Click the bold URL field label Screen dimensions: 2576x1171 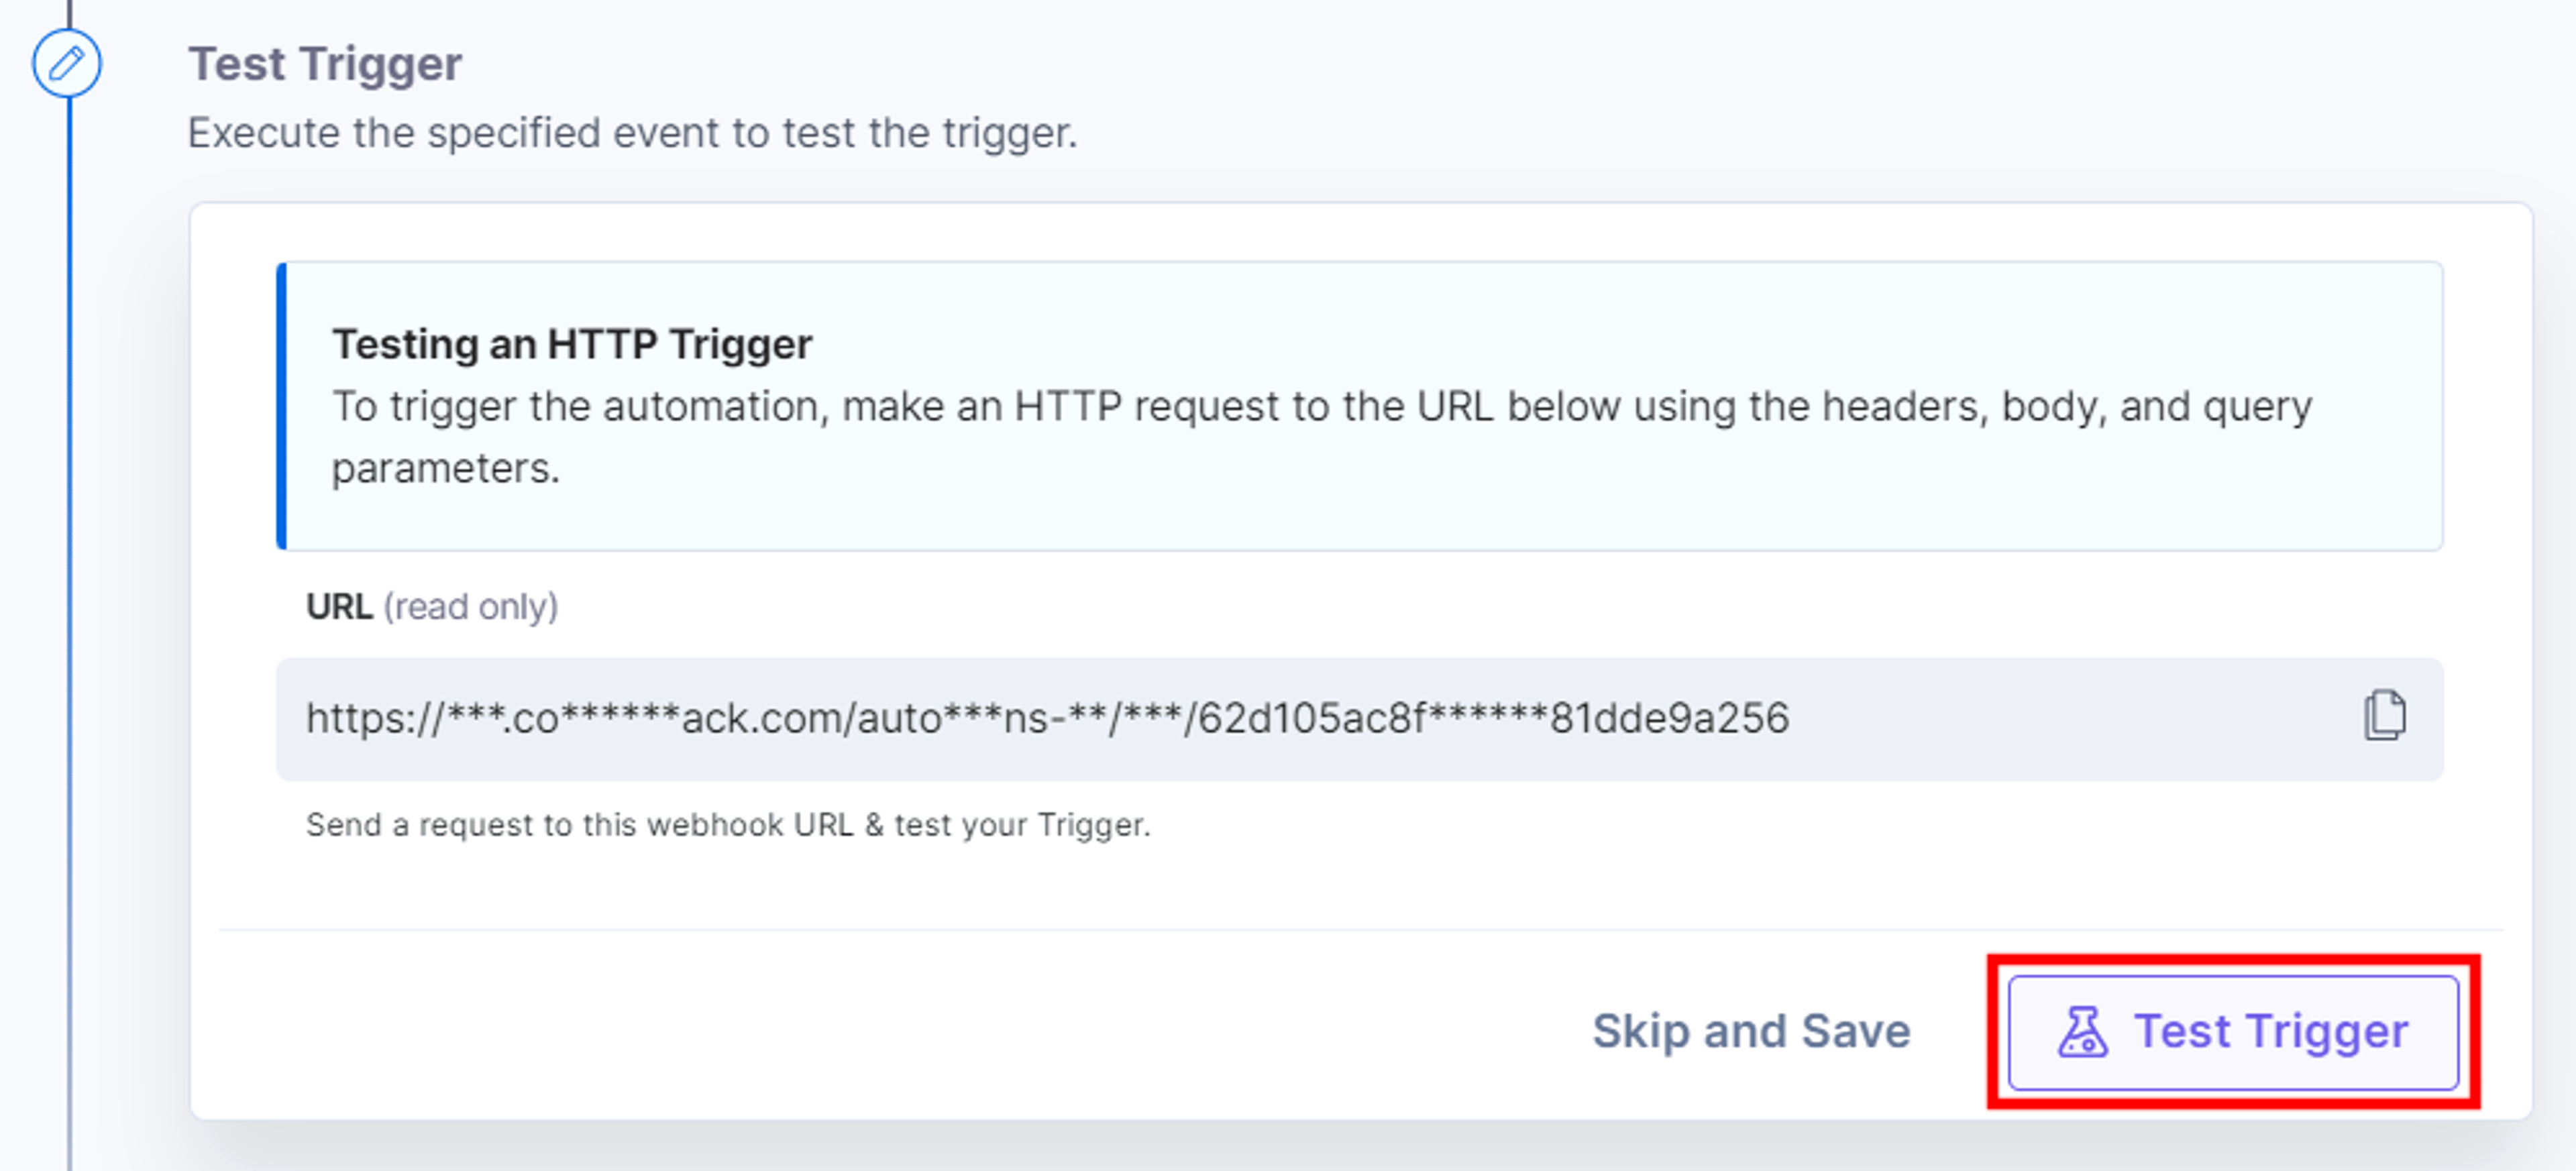click(339, 606)
